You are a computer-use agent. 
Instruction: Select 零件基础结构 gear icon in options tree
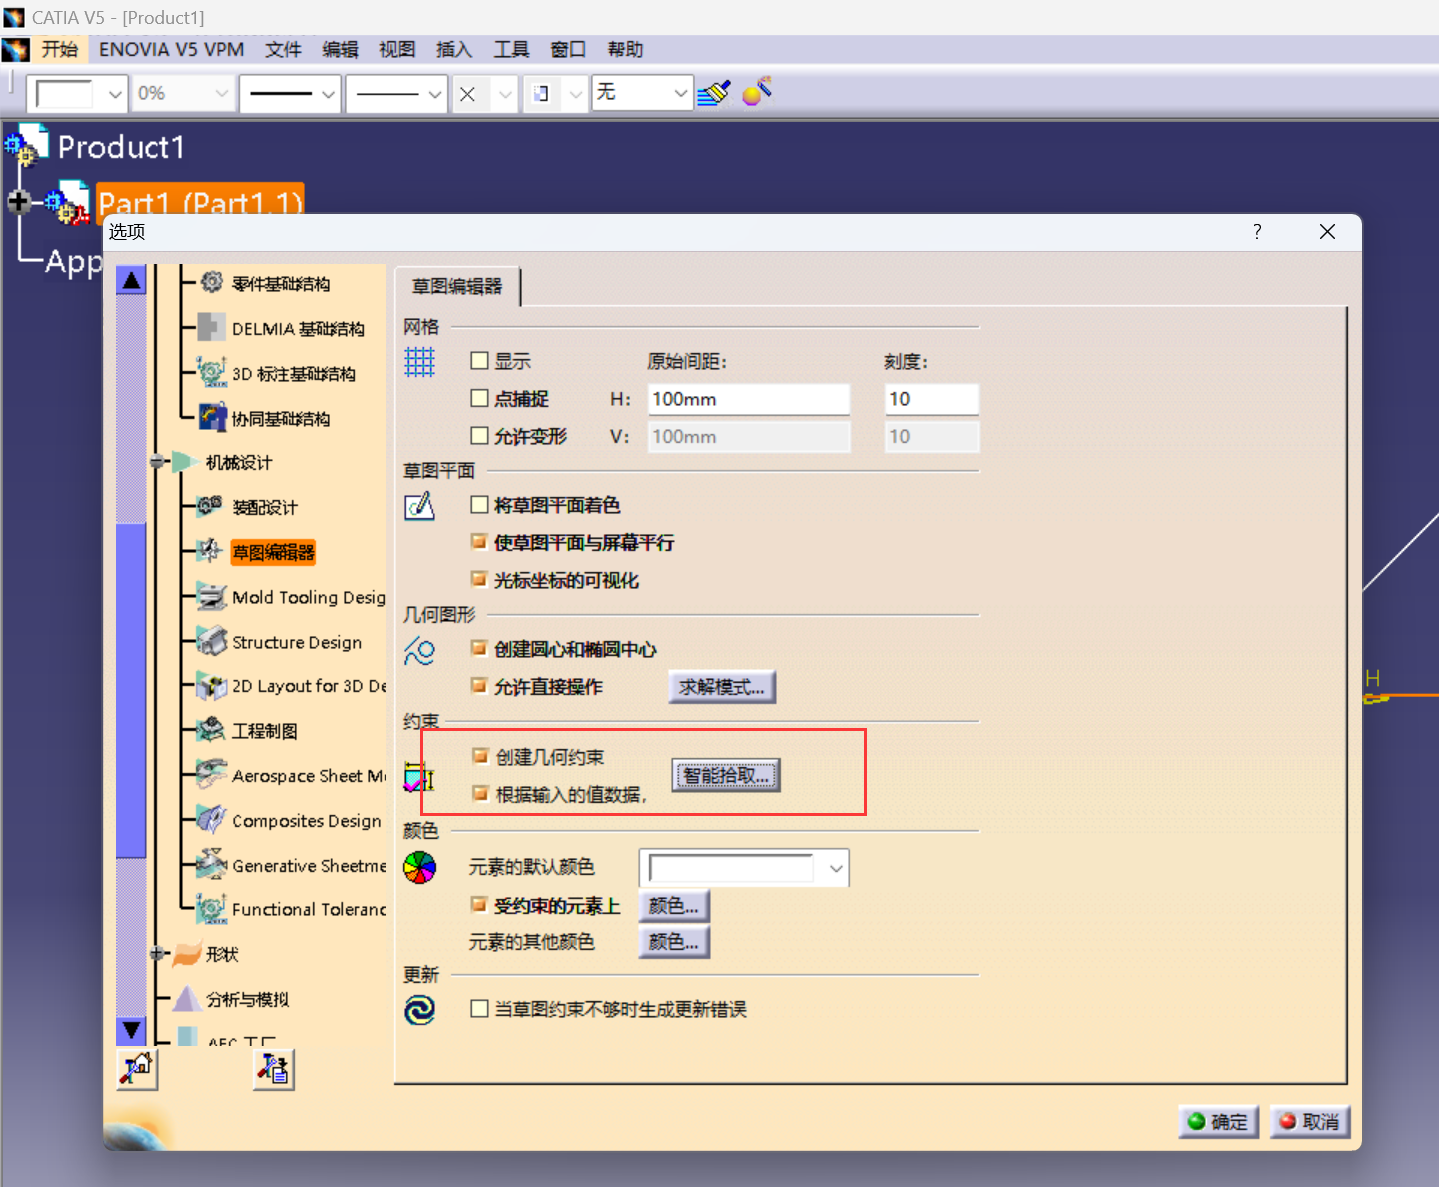211,282
